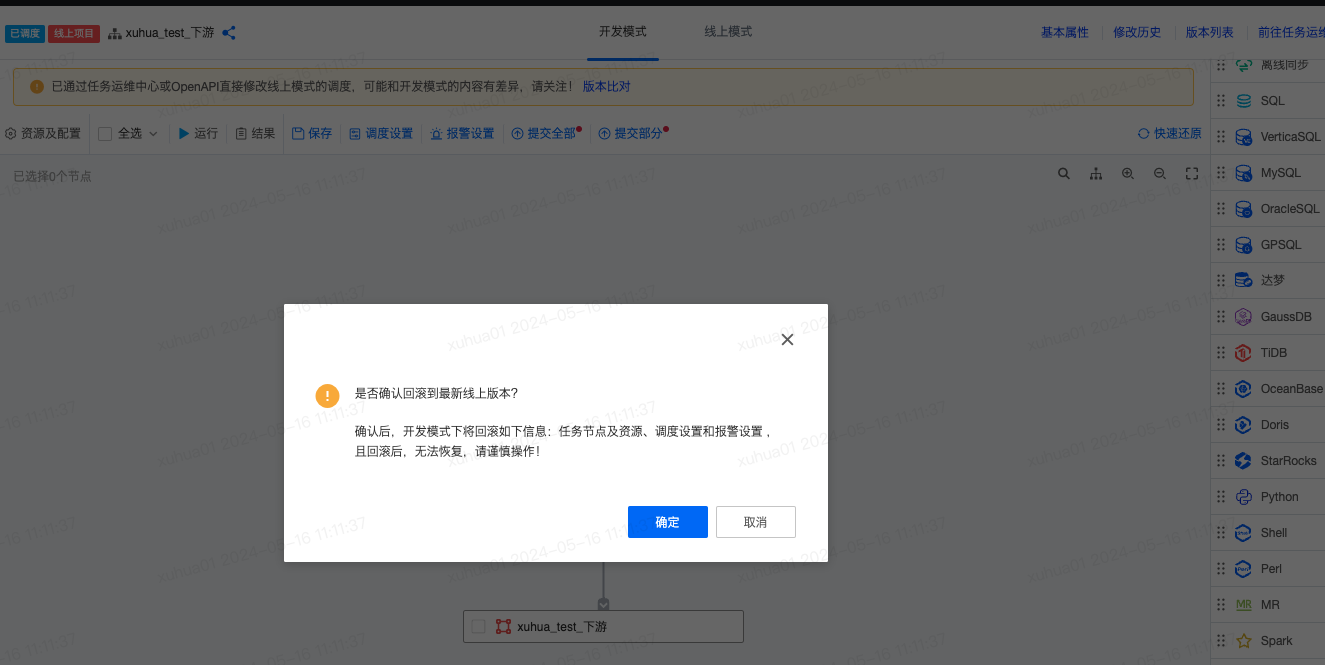Click the share icon next to xuhua_test_下游
Viewport: 1325px width, 665px height.
tap(229, 33)
